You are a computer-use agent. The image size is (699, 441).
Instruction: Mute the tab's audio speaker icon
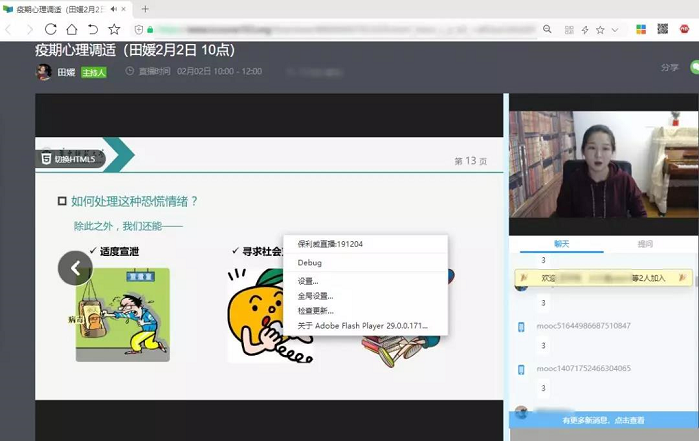point(113,9)
